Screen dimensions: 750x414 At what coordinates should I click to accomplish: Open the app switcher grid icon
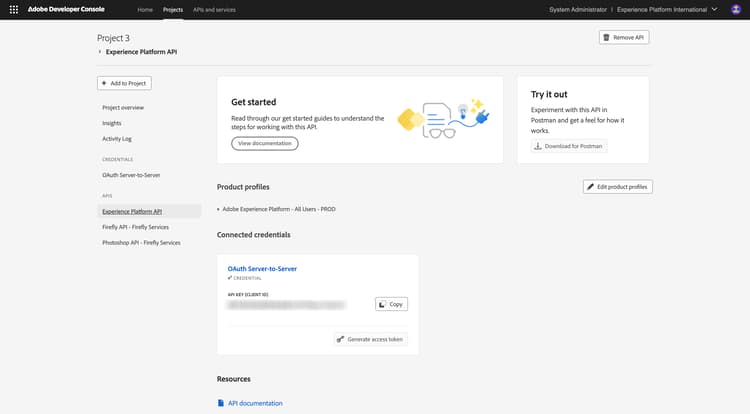pyautogui.click(x=14, y=10)
